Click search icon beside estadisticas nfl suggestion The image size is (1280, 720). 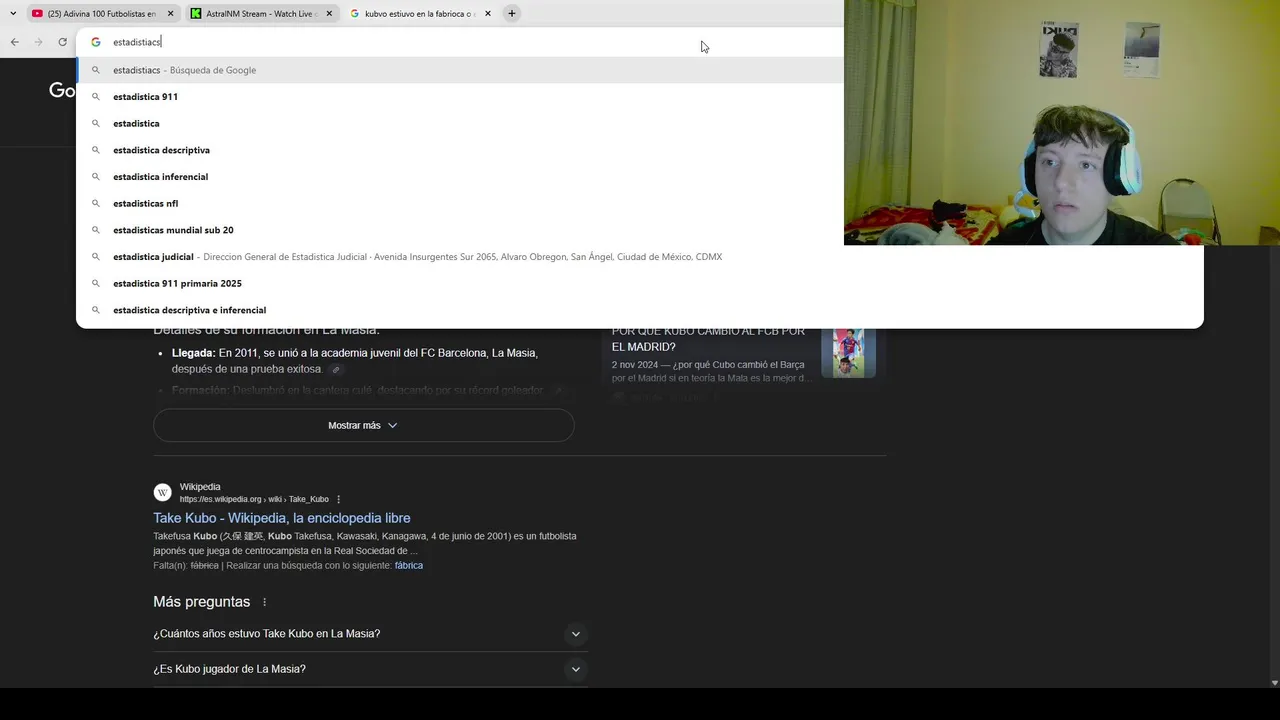96,203
